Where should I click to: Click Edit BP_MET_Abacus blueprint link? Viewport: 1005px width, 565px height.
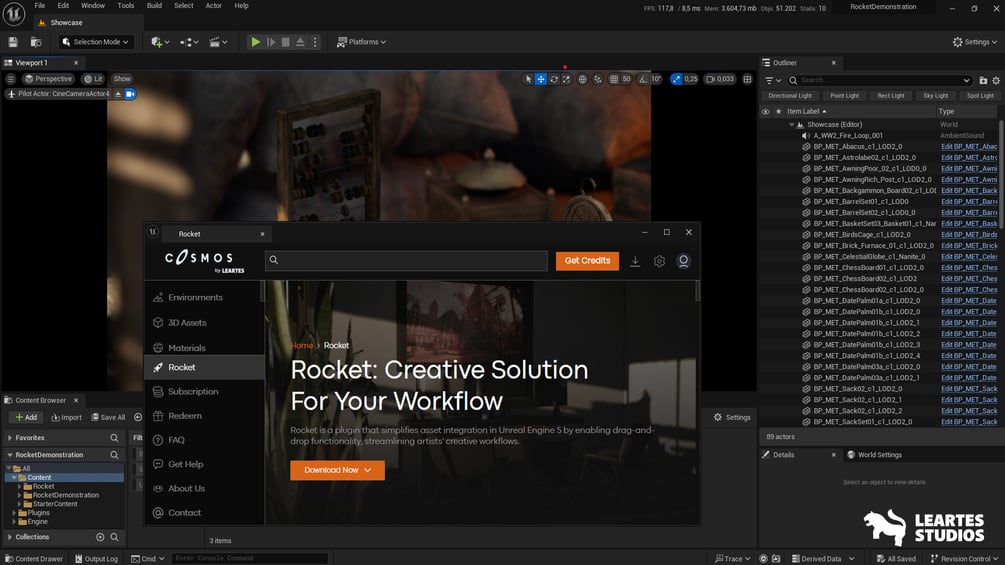click(968, 147)
